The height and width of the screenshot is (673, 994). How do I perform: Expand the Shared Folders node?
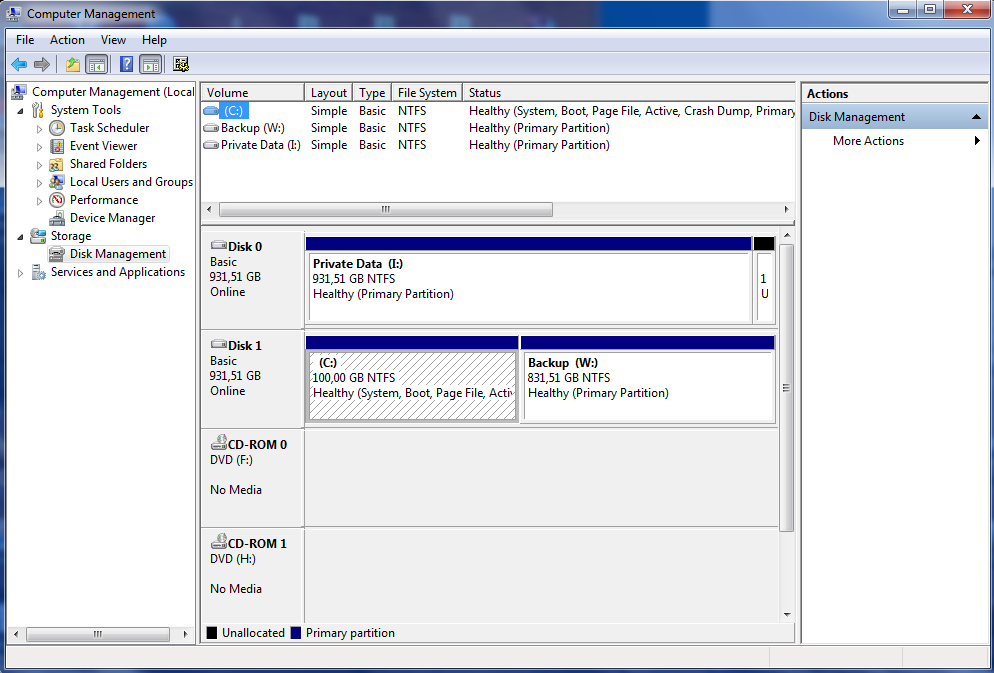pos(39,165)
